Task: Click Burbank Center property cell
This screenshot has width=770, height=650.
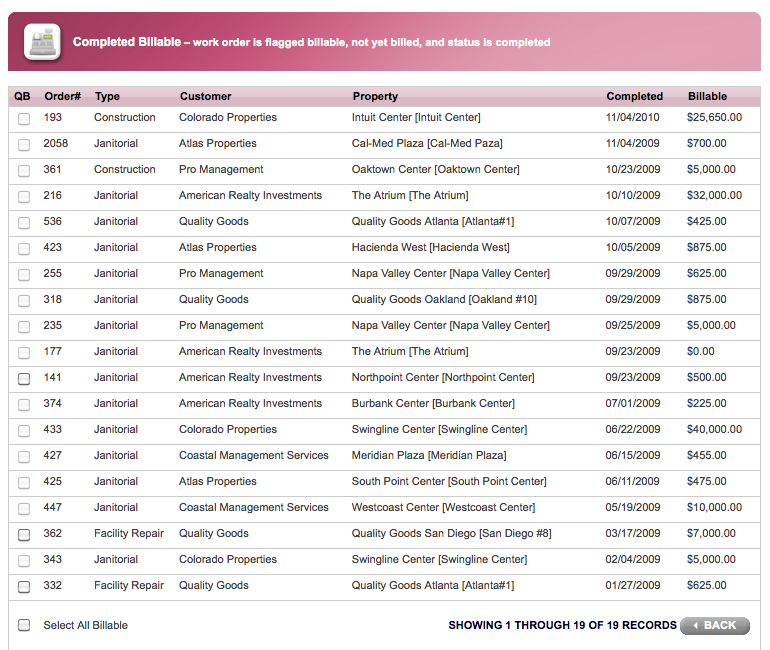Action: pyautogui.click(x=433, y=404)
